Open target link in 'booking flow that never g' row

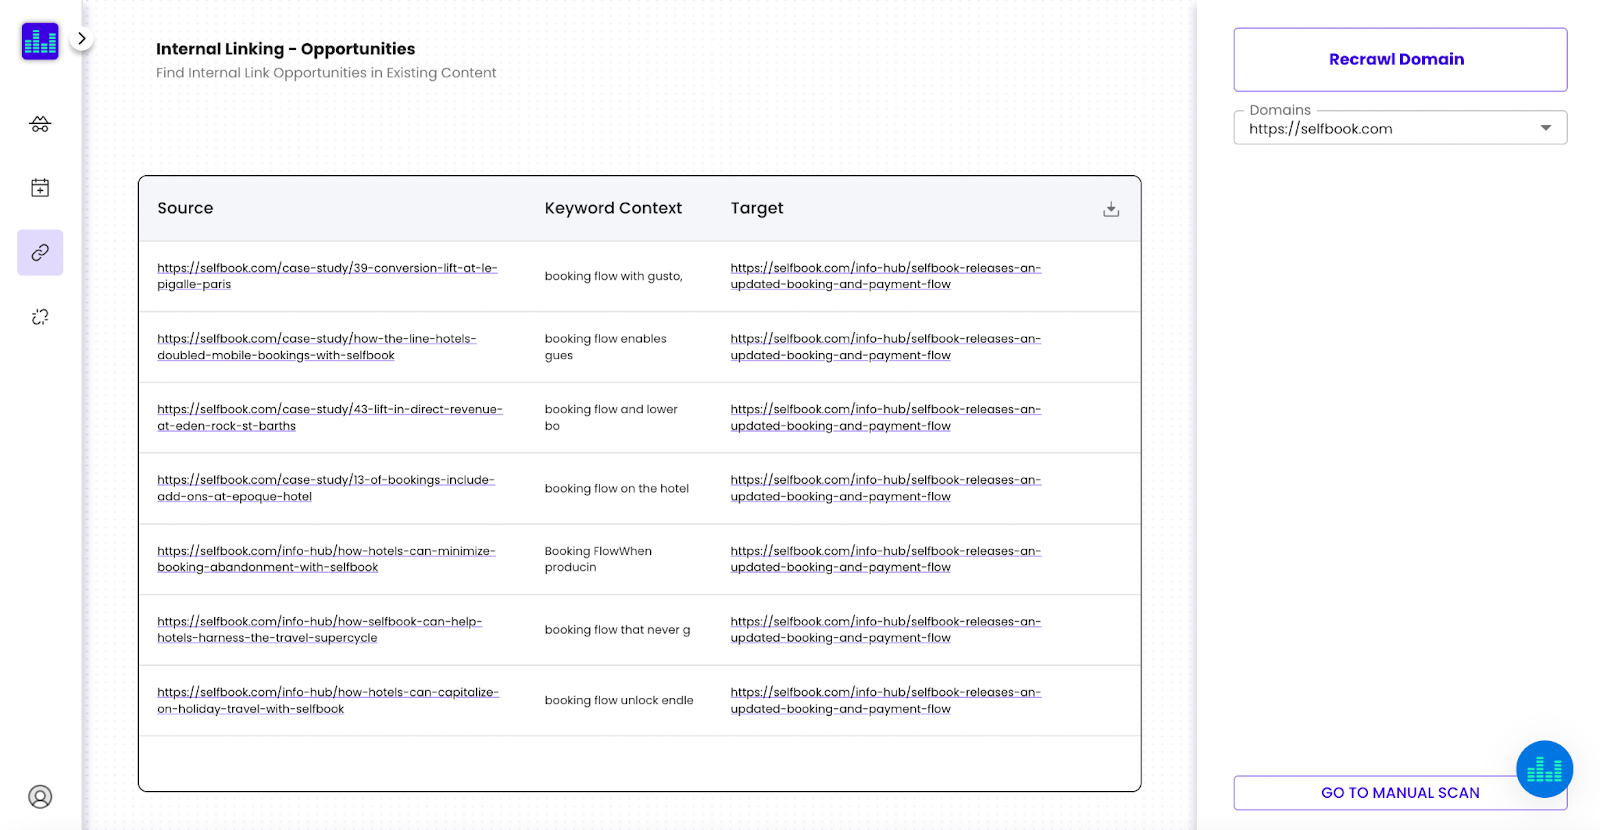(x=886, y=630)
